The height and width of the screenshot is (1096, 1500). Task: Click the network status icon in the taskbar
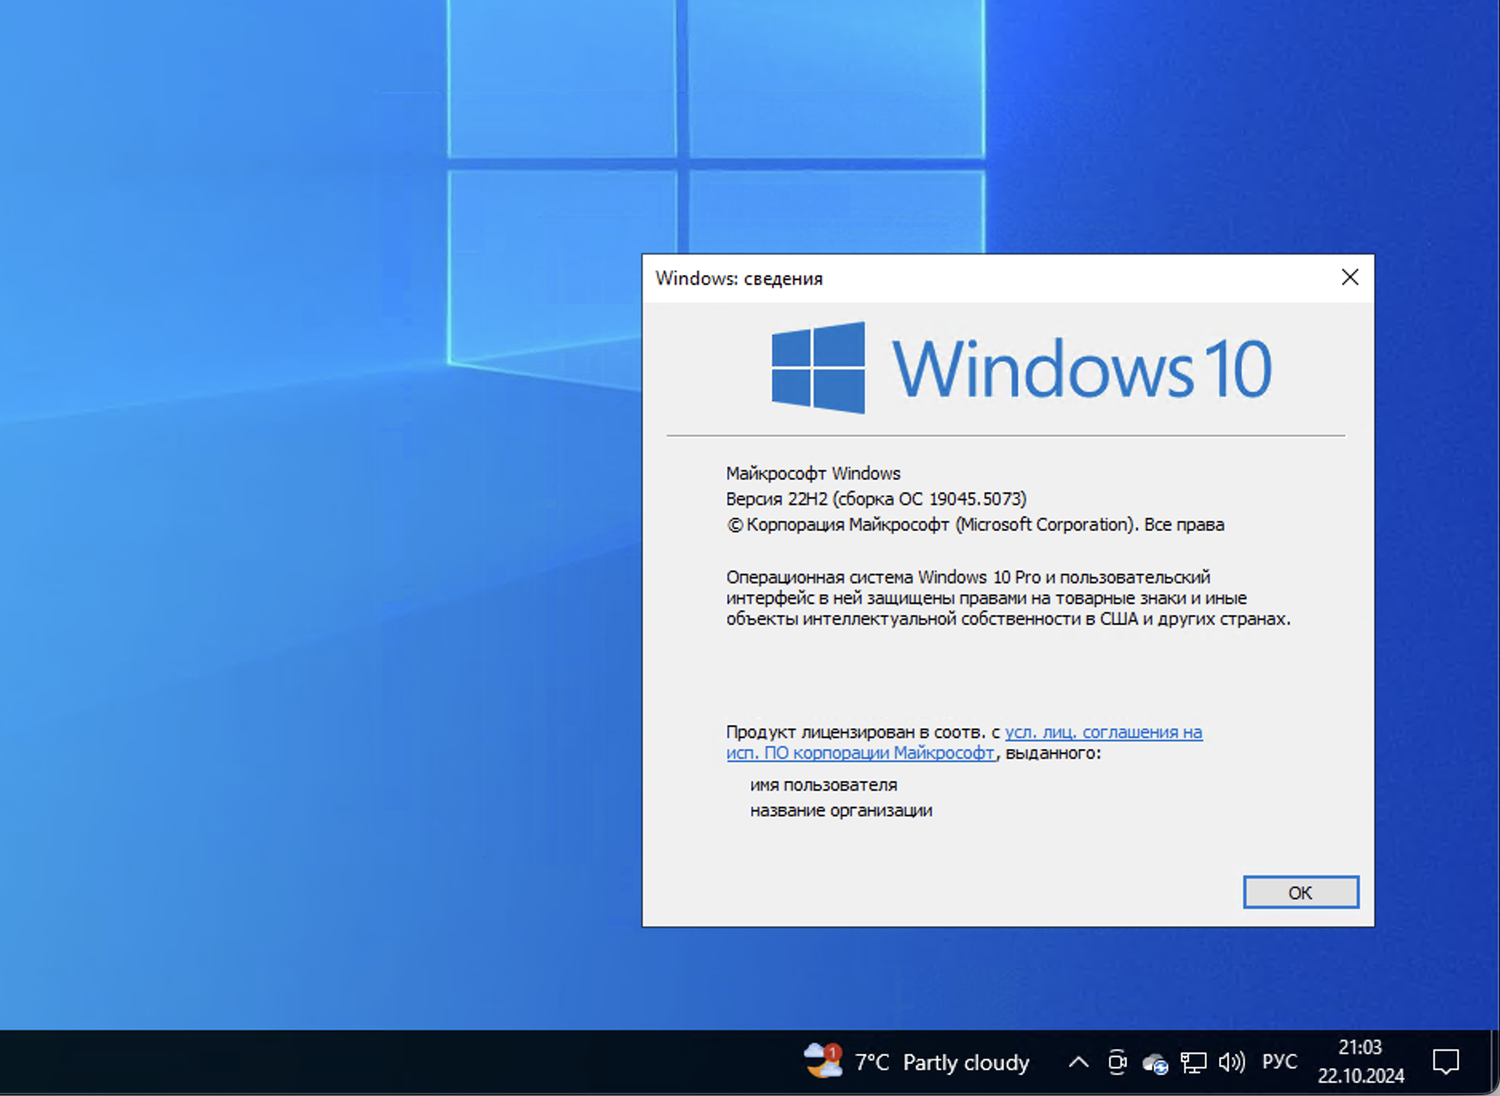[1193, 1062]
